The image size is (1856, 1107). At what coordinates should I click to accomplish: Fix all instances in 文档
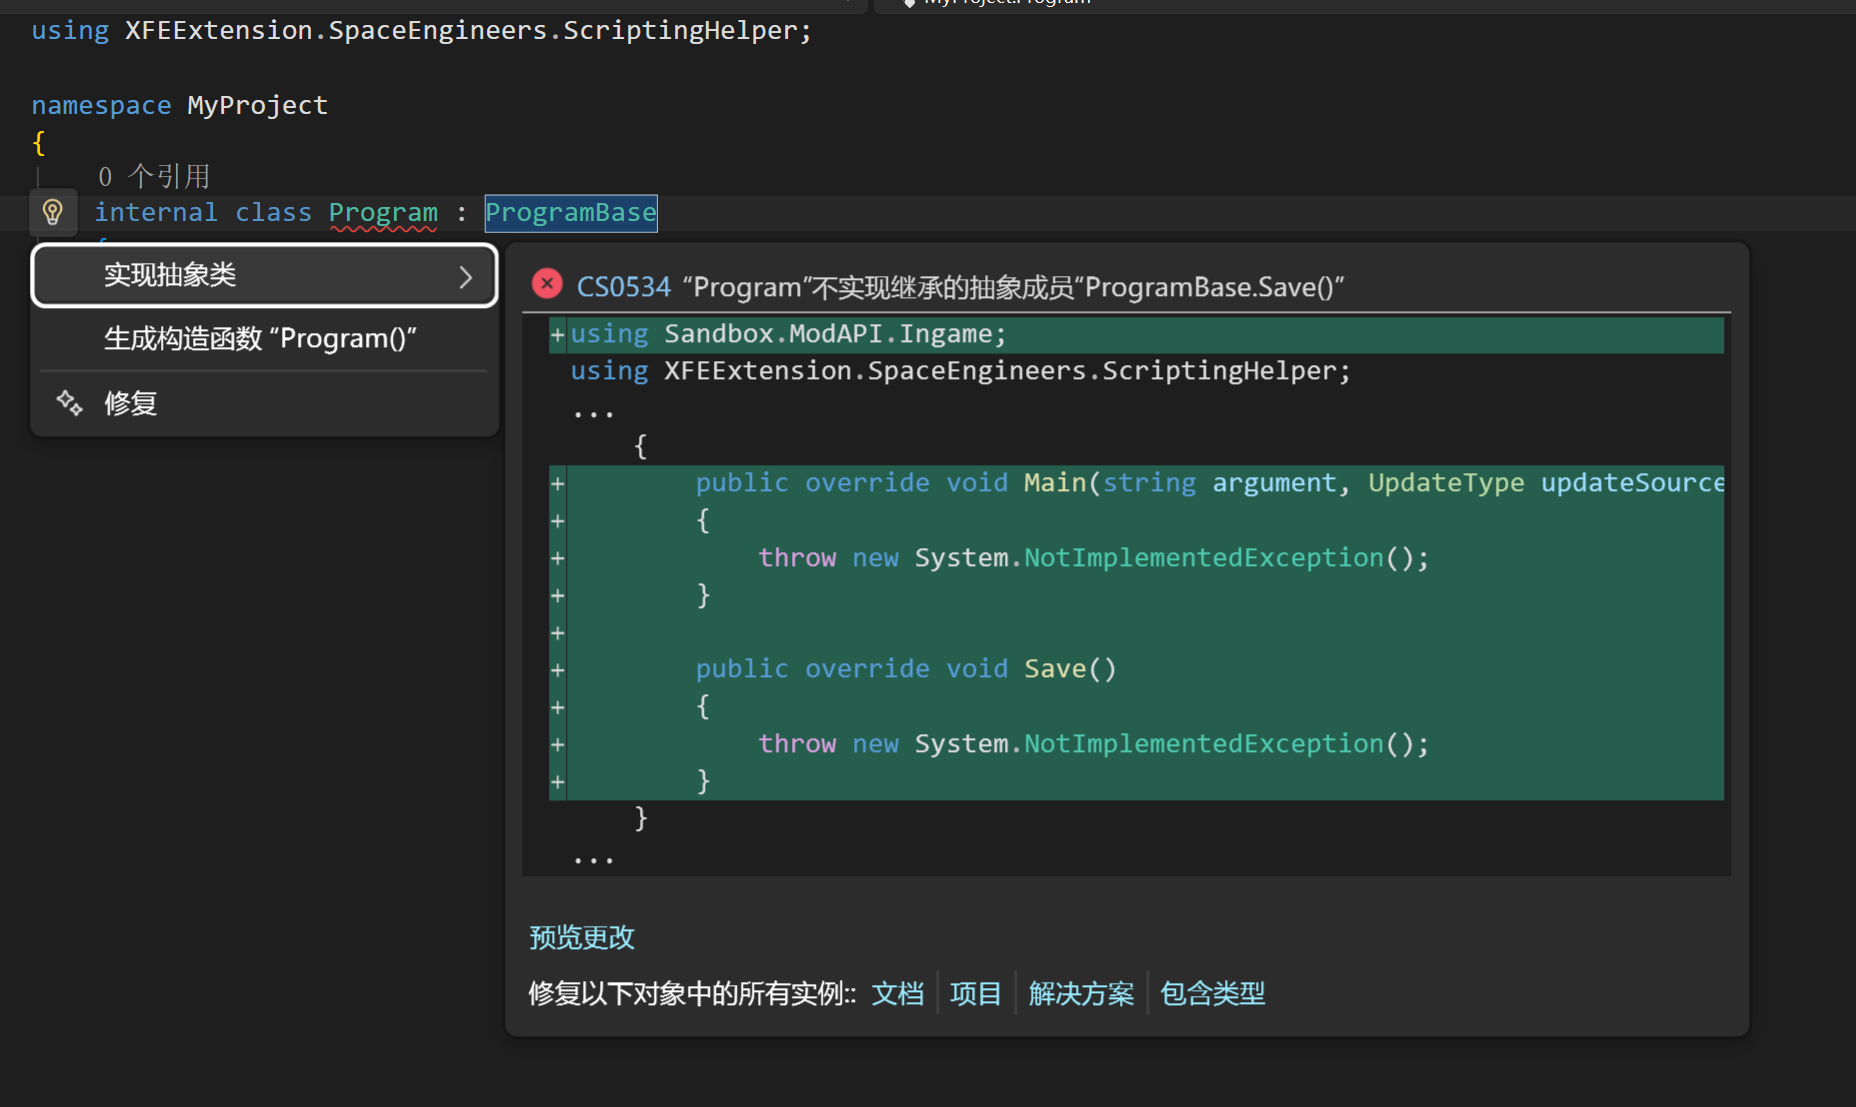point(897,993)
